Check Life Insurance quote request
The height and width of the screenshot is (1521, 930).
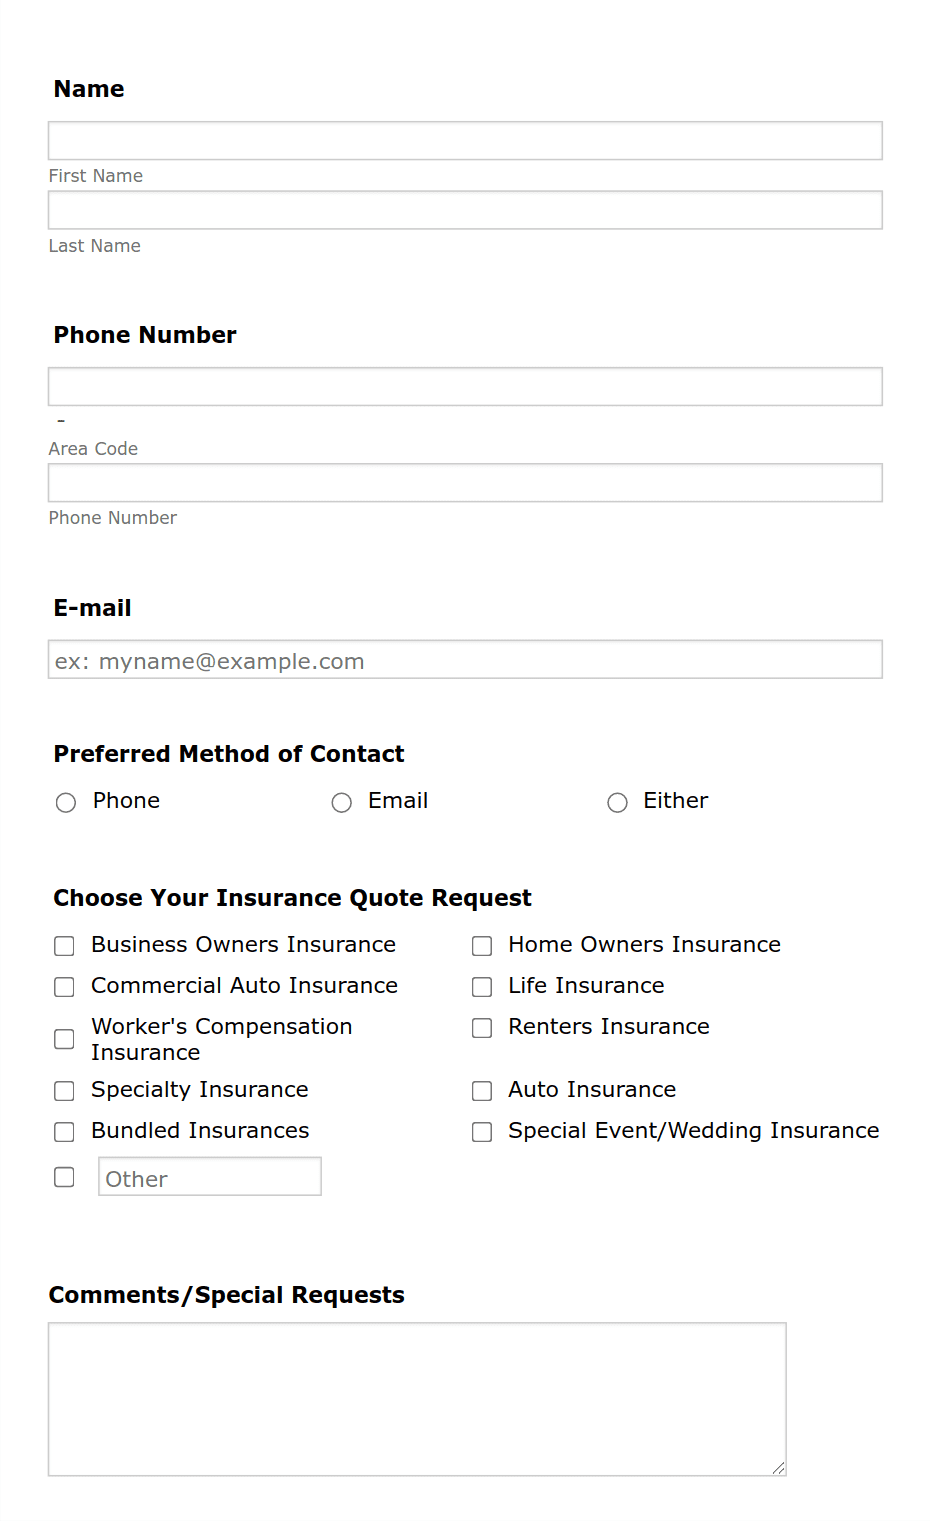pyautogui.click(x=481, y=986)
